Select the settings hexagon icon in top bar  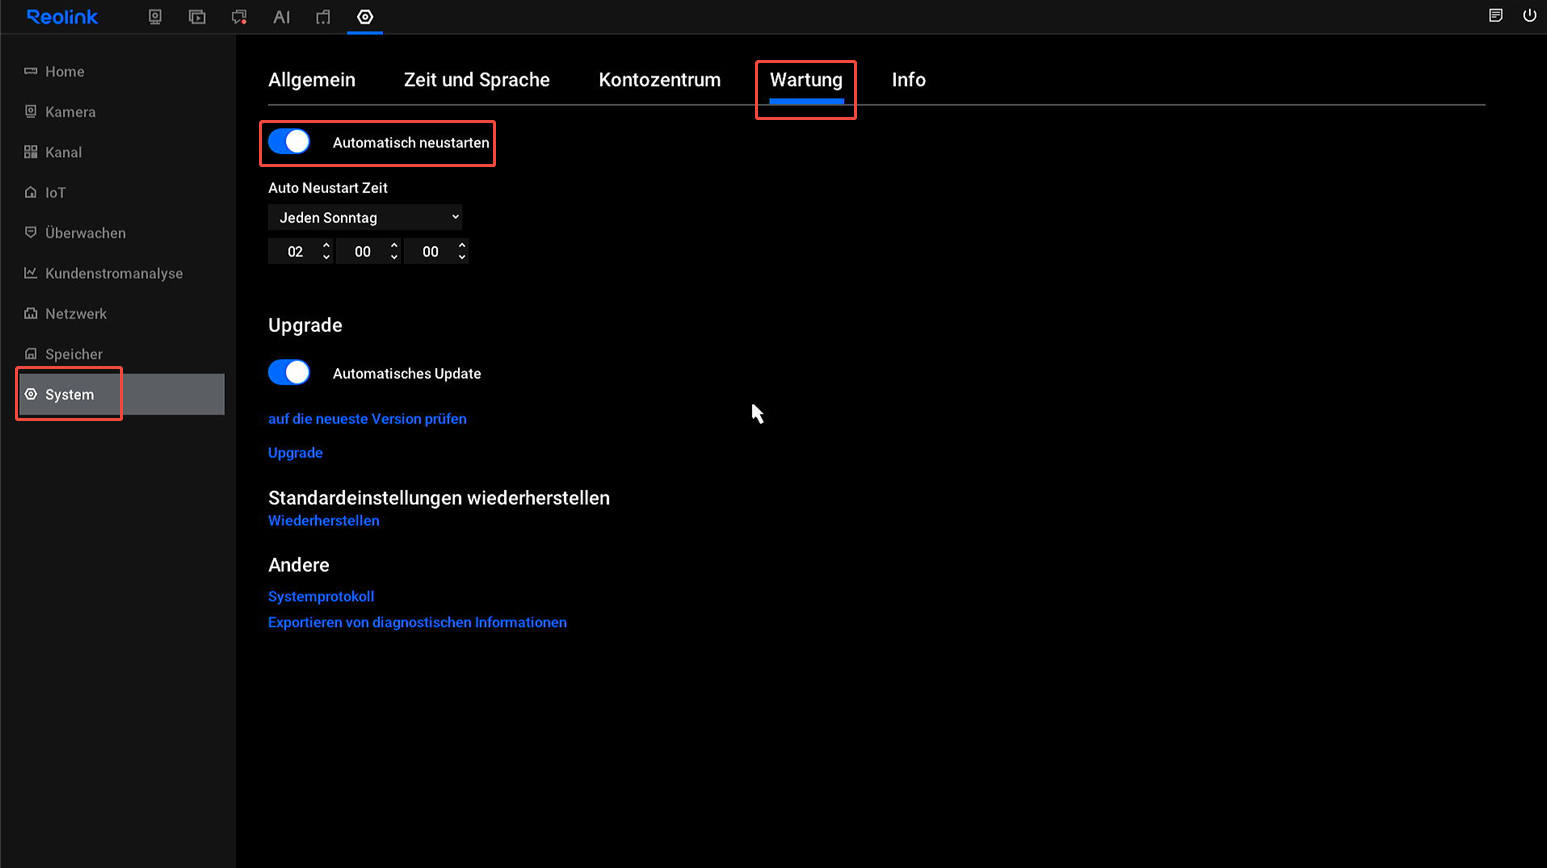(365, 17)
